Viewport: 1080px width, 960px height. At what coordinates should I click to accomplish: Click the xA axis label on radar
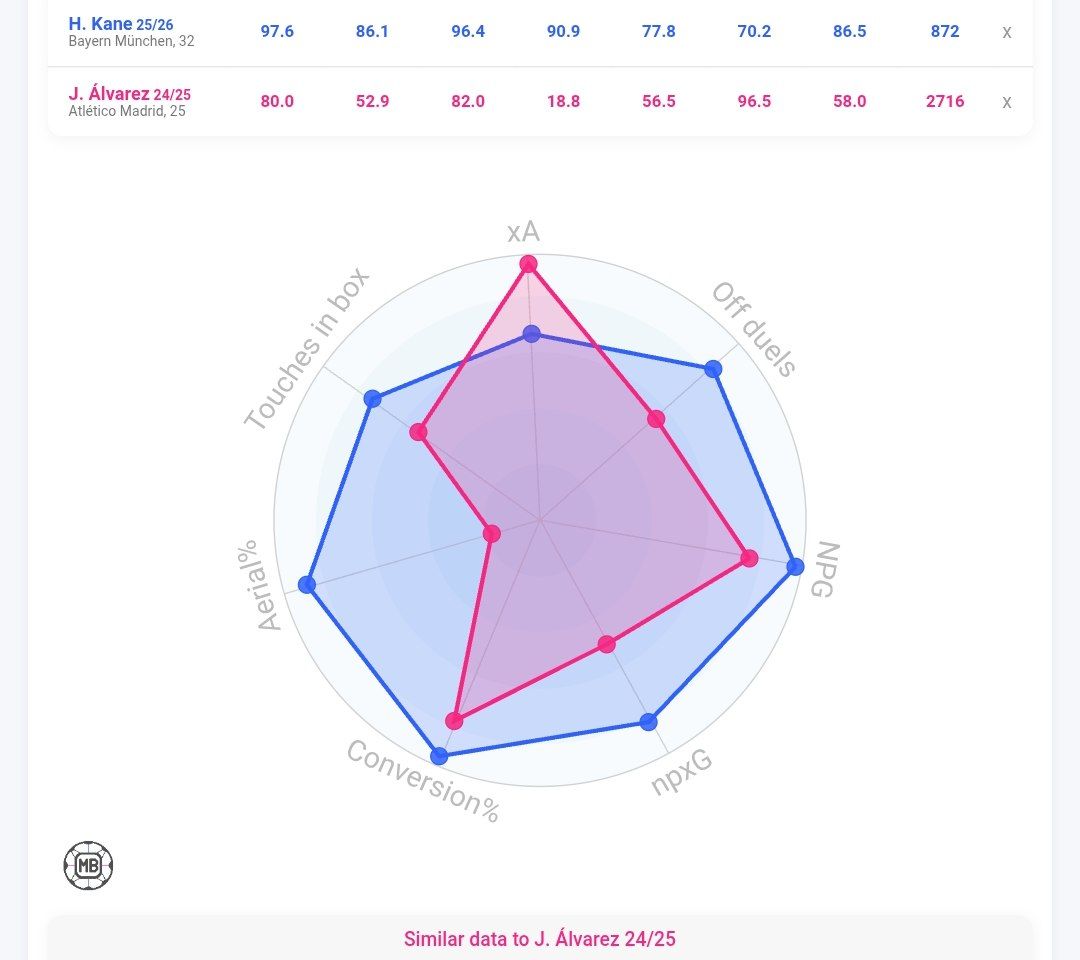[523, 232]
